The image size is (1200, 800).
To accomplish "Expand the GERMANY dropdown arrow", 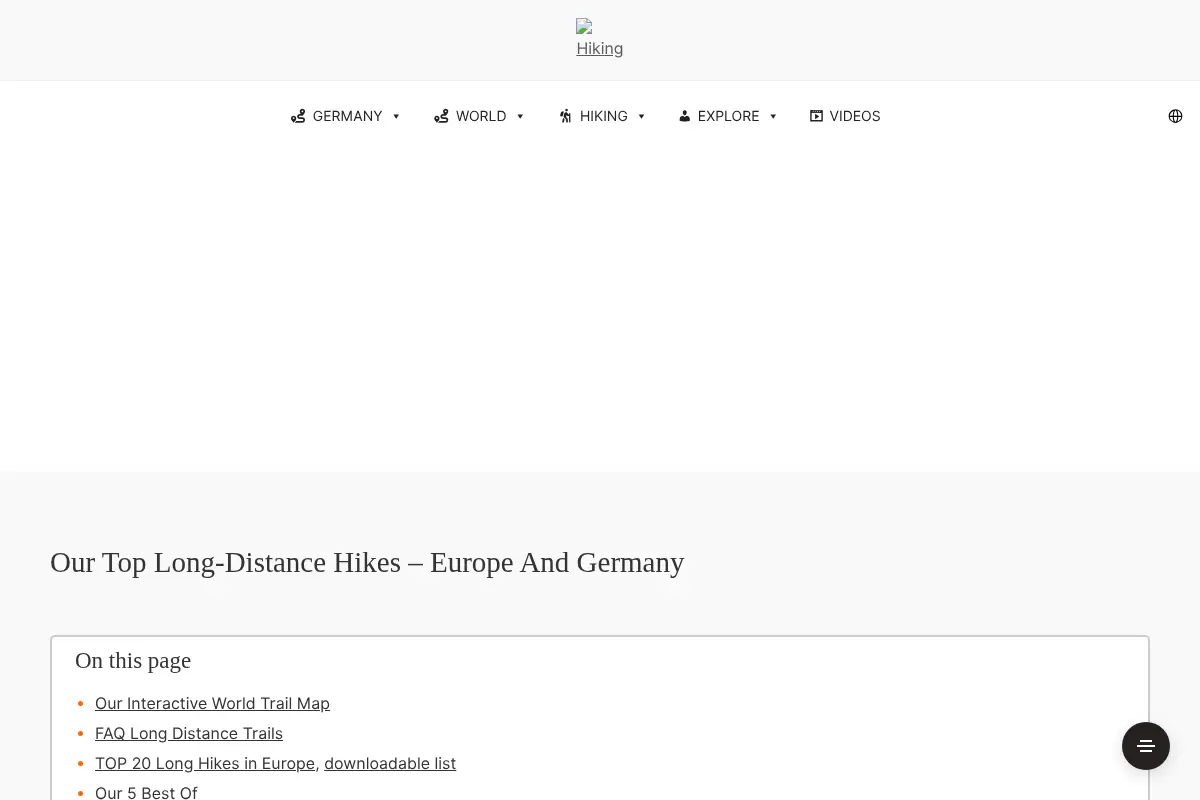I will pos(396,116).
